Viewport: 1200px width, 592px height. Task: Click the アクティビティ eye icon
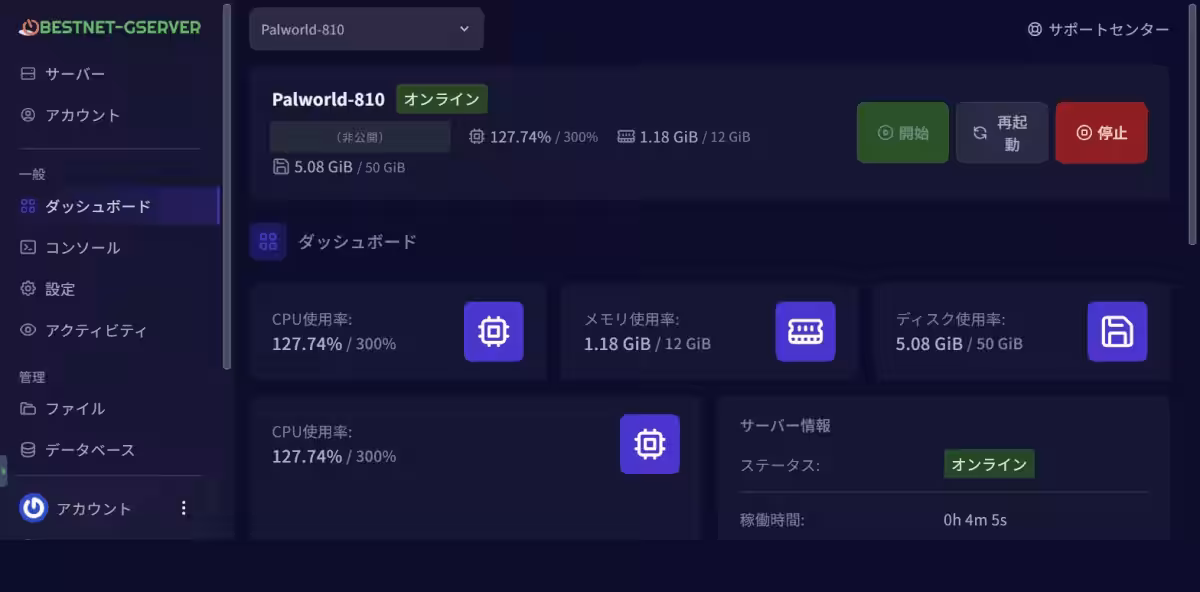click(x=28, y=330)
